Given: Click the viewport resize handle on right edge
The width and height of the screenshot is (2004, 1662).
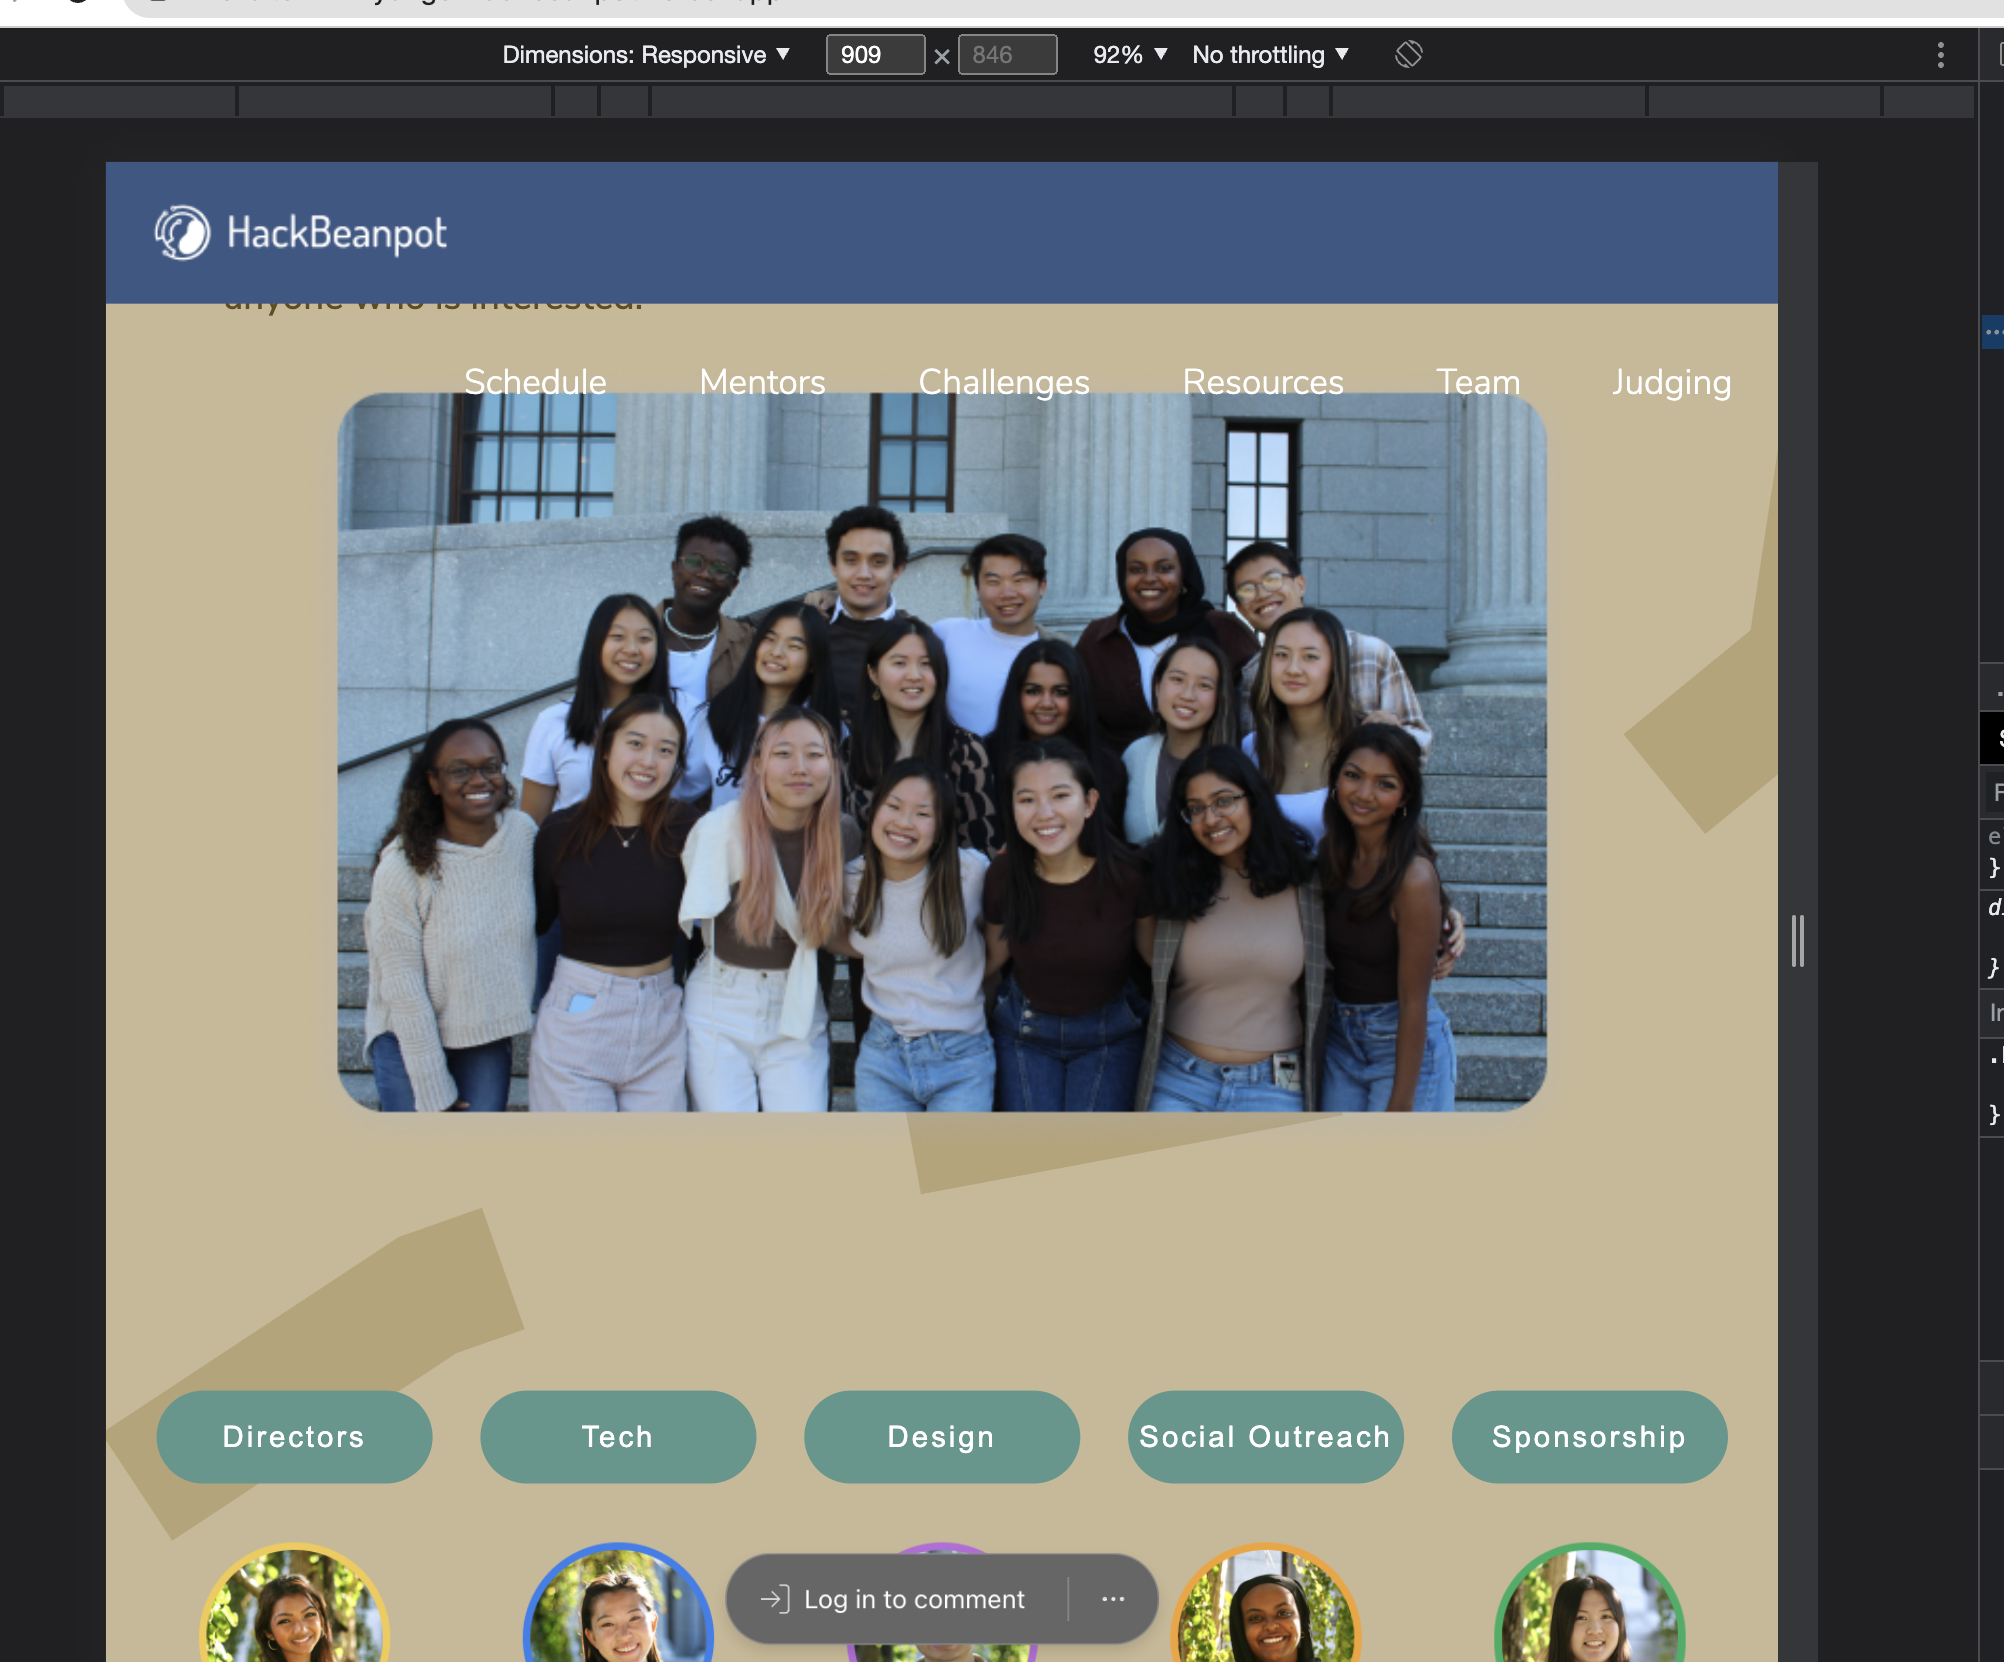Looking at the screenshot, I should (x=1798, y=940).
